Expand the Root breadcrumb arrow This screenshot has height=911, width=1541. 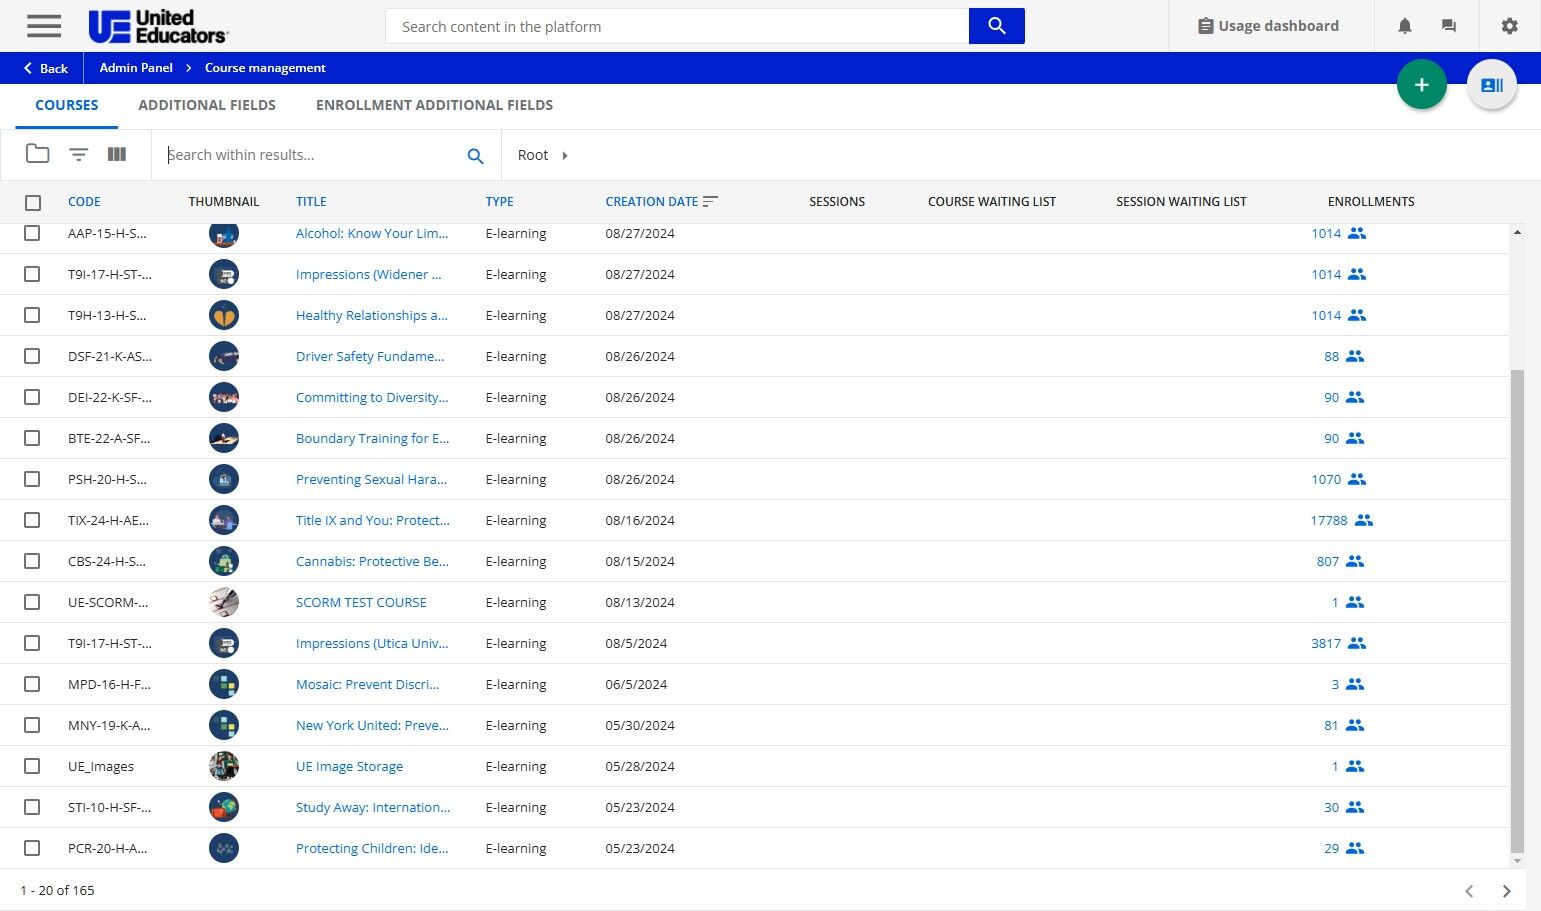(x=564, y=155)
